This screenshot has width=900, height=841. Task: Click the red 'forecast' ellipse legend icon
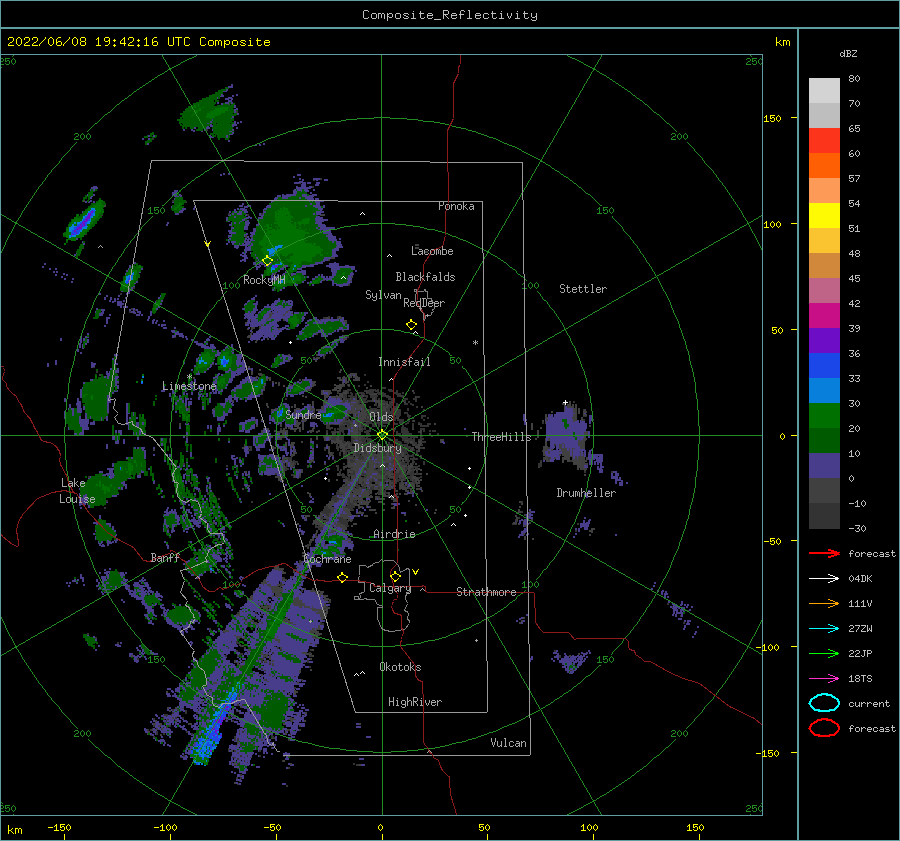pyautogui.click(x=824, y=728)
